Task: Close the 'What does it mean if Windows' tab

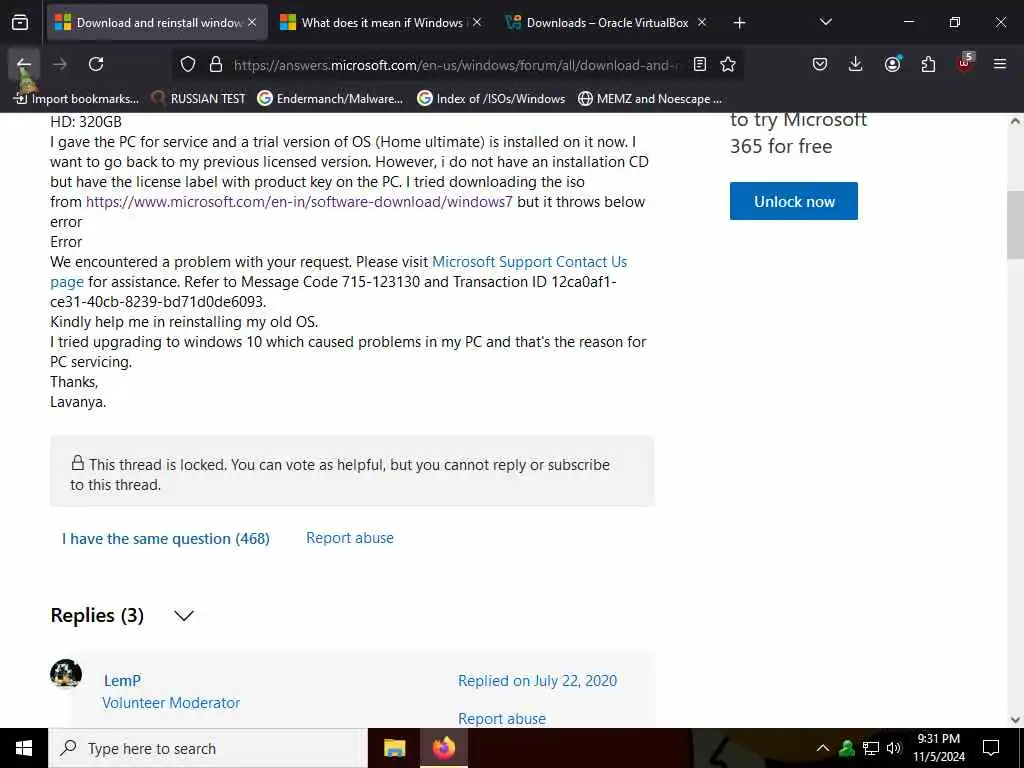Action: coord(477,23)
